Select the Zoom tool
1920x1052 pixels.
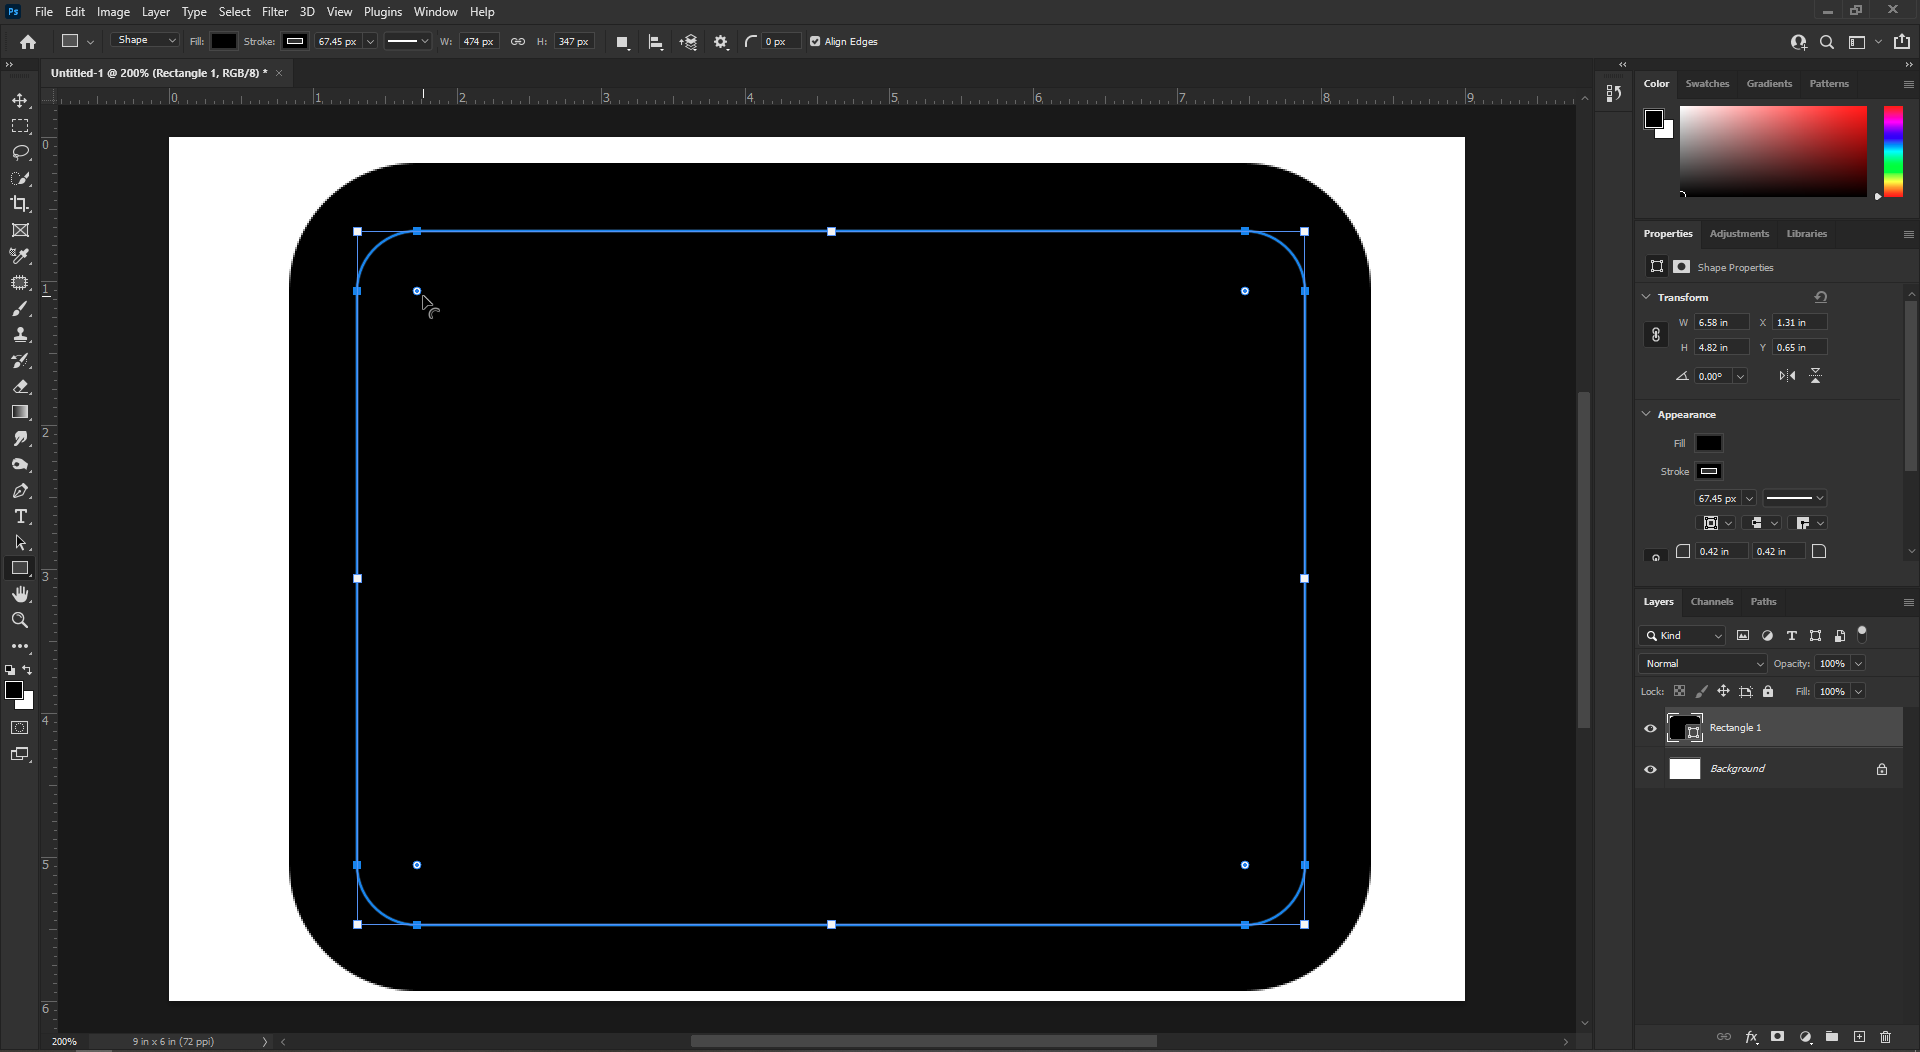(20, 620)
